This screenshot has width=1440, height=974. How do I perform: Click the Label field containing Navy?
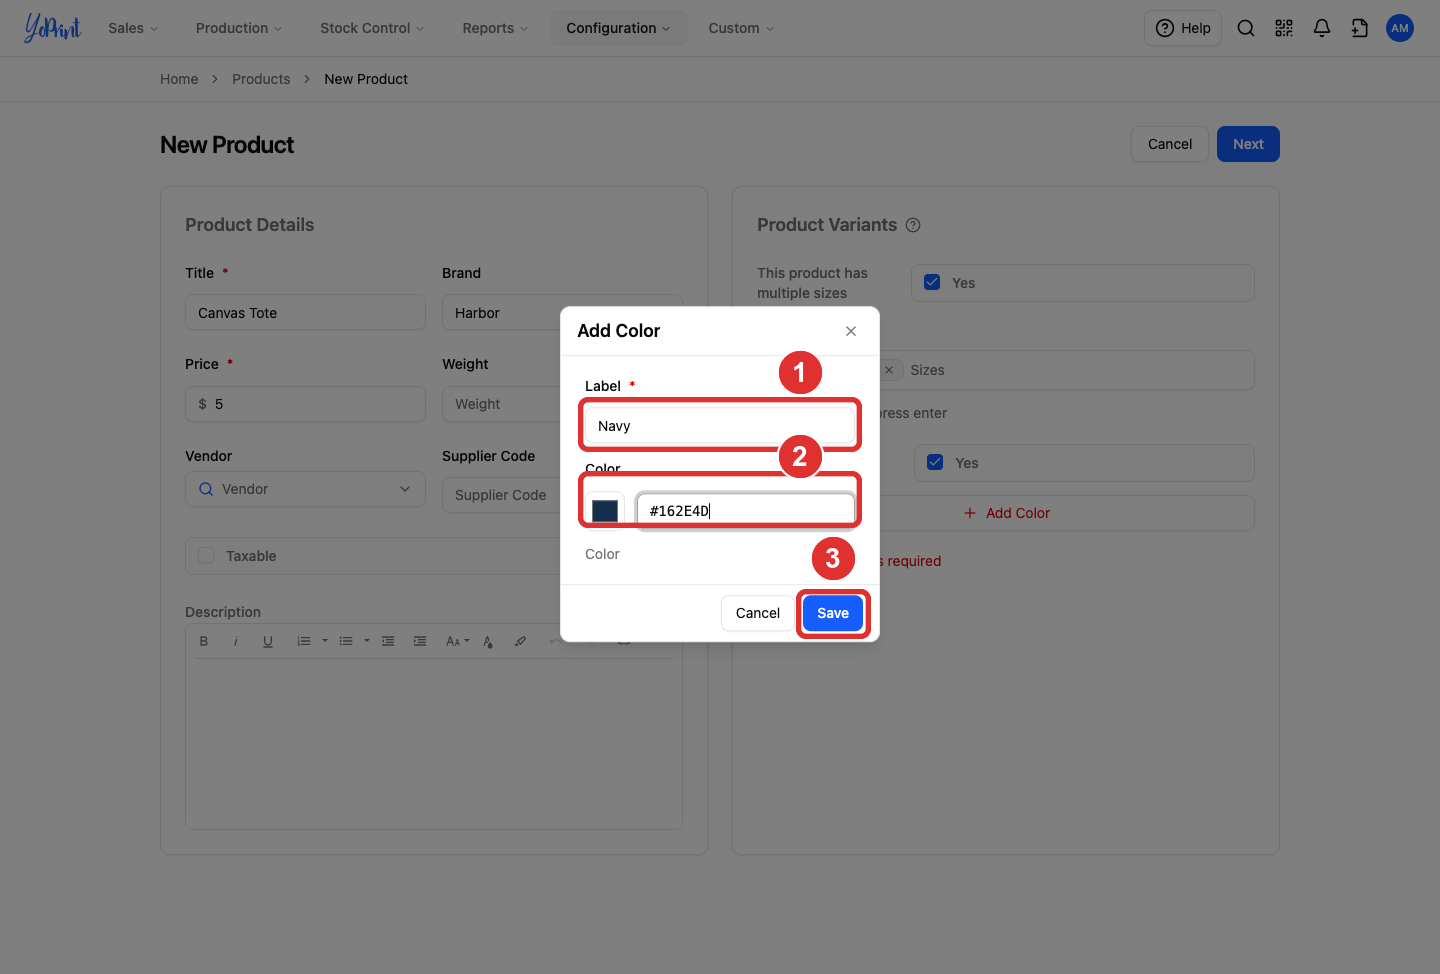(x=720, y=426)
